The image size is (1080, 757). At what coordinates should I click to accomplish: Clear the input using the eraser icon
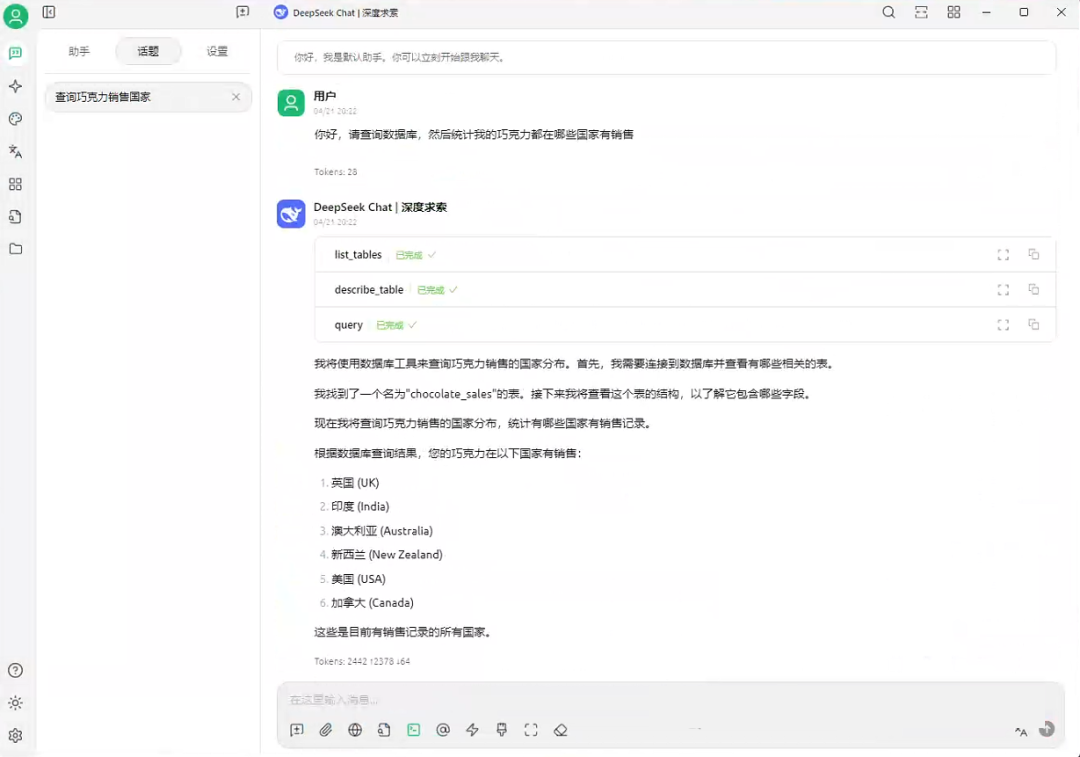click(x=561, y=730)
